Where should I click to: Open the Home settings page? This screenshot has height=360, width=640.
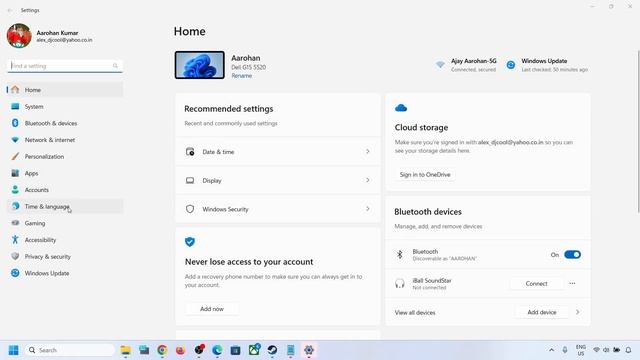(65, 90)
